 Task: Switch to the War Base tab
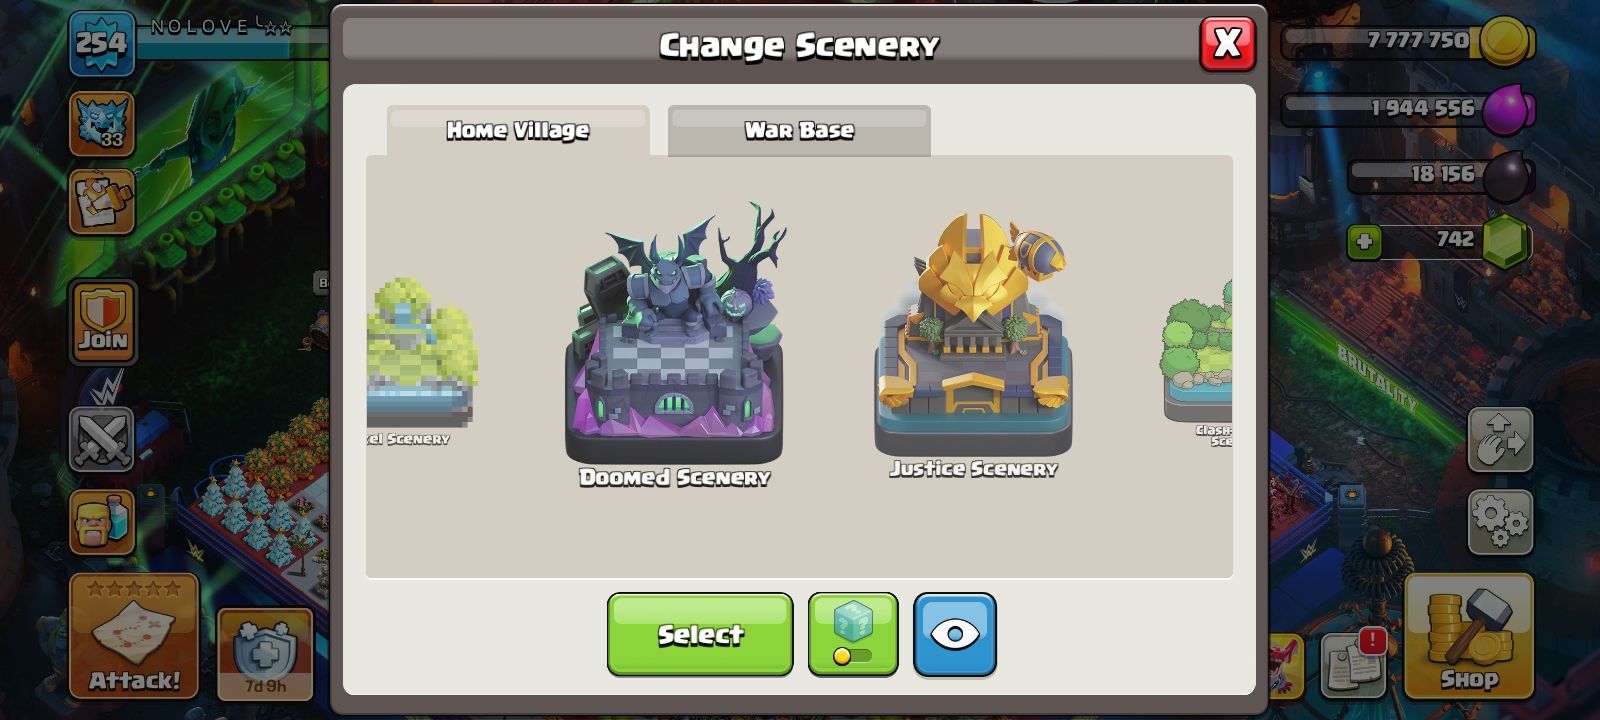(799, 130)
